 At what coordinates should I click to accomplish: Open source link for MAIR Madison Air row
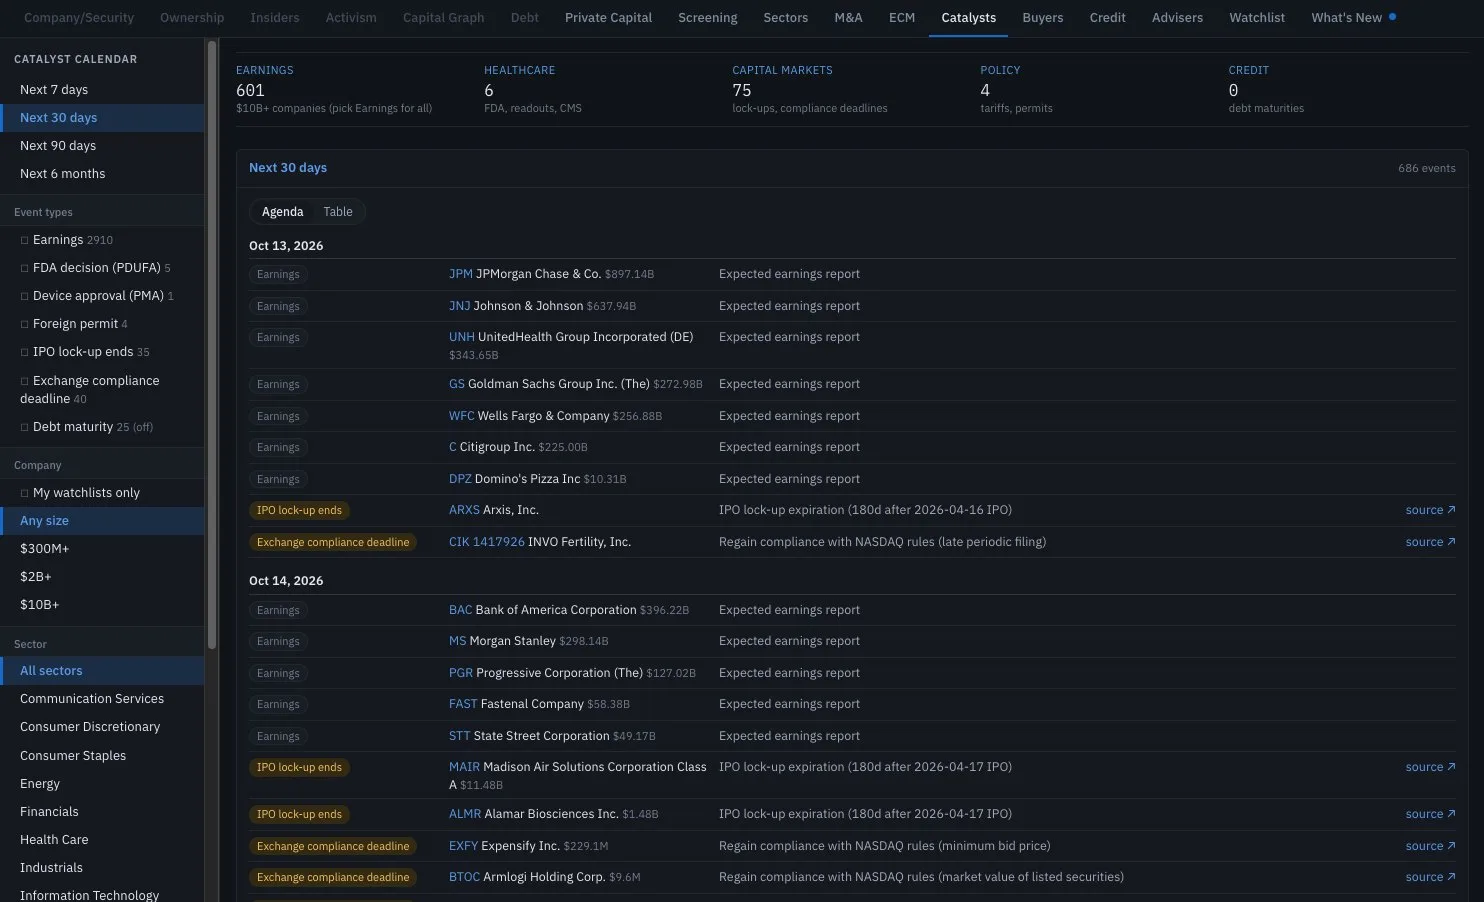pyautogui.click(x=1430, y=767)
